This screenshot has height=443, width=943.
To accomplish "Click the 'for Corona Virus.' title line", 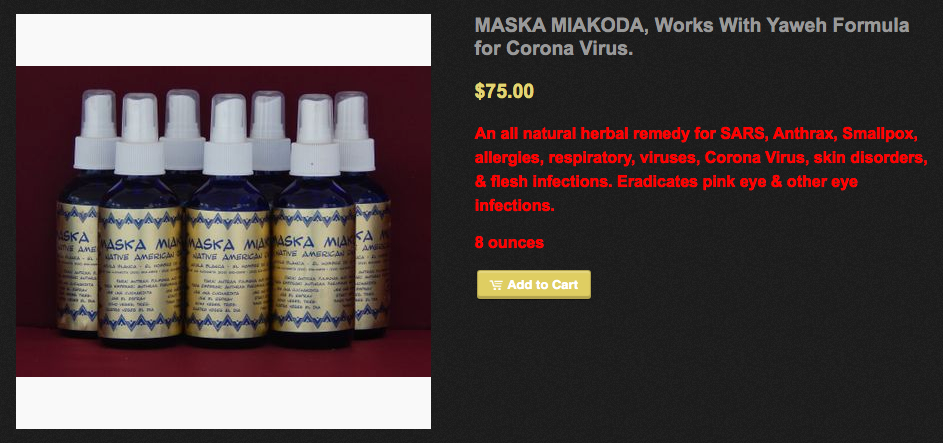I will [554, 48].
